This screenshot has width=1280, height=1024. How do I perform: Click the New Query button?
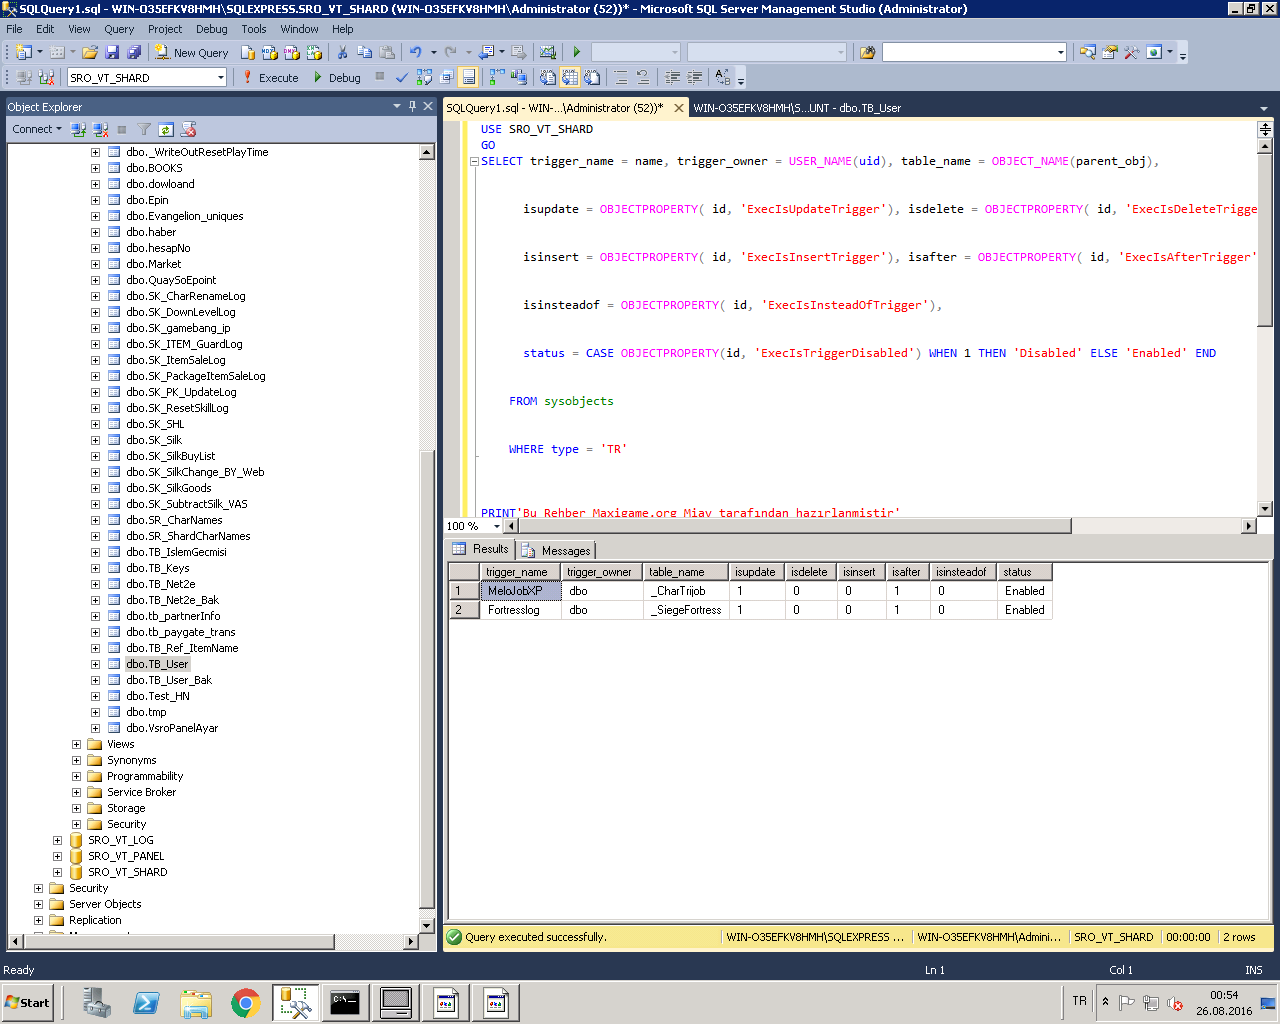pyautogui.click(x=191, y=52)
